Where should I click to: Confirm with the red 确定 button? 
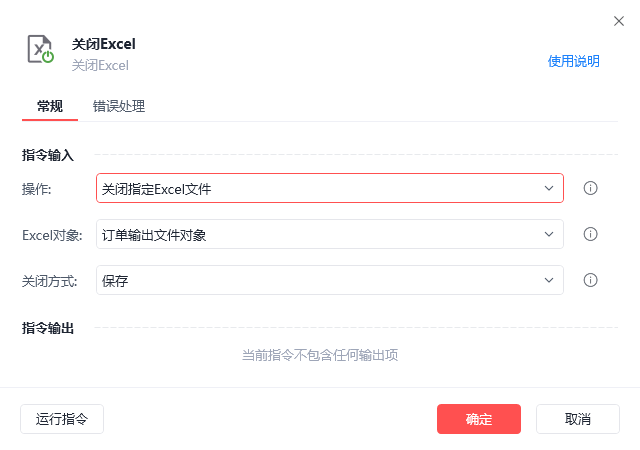(x=479, y=419)
